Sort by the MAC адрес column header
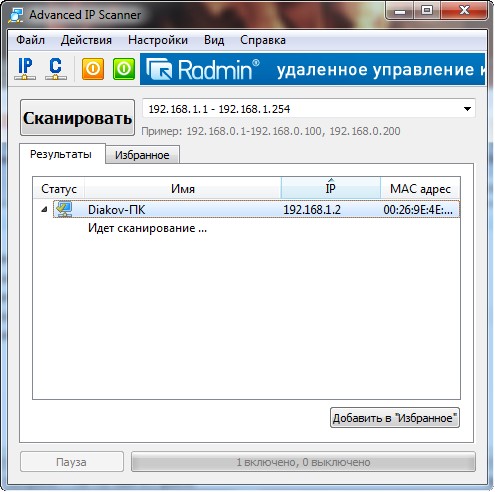495x492 pixels. 420,189
